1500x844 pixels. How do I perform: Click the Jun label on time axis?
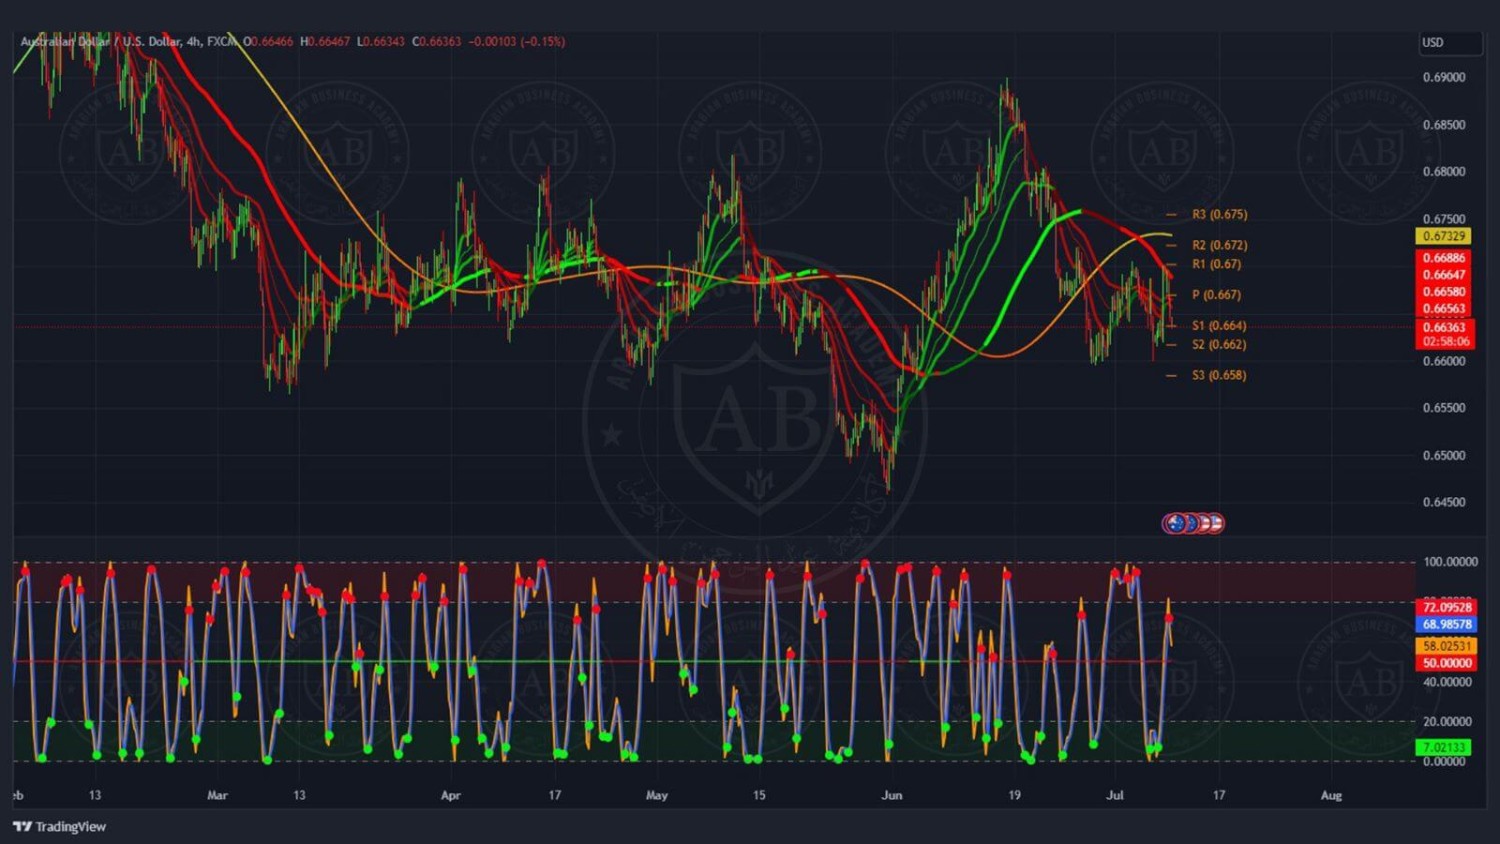891,796
